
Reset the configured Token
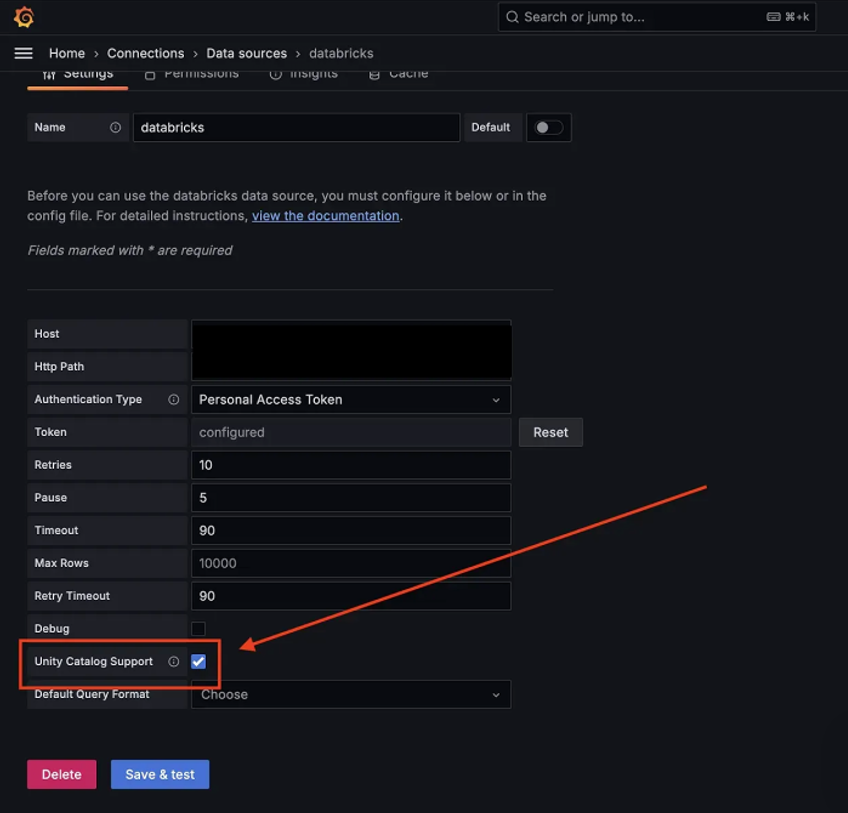point(550,432)
